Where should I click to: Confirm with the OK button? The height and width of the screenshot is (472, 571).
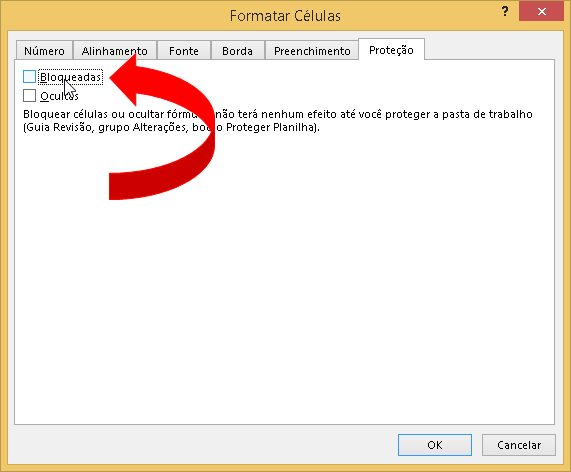[x=435, y=445]
